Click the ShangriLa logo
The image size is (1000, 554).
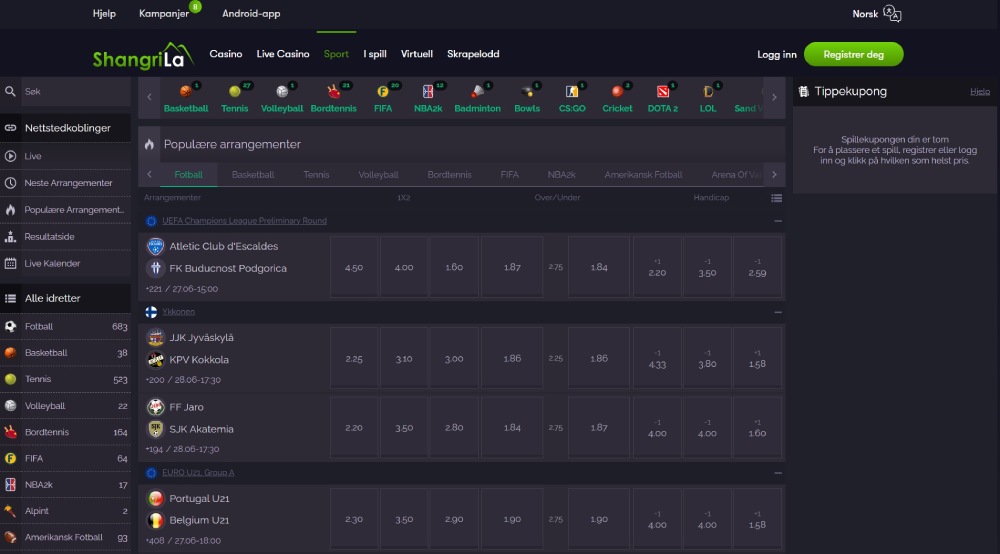[143, 56]
